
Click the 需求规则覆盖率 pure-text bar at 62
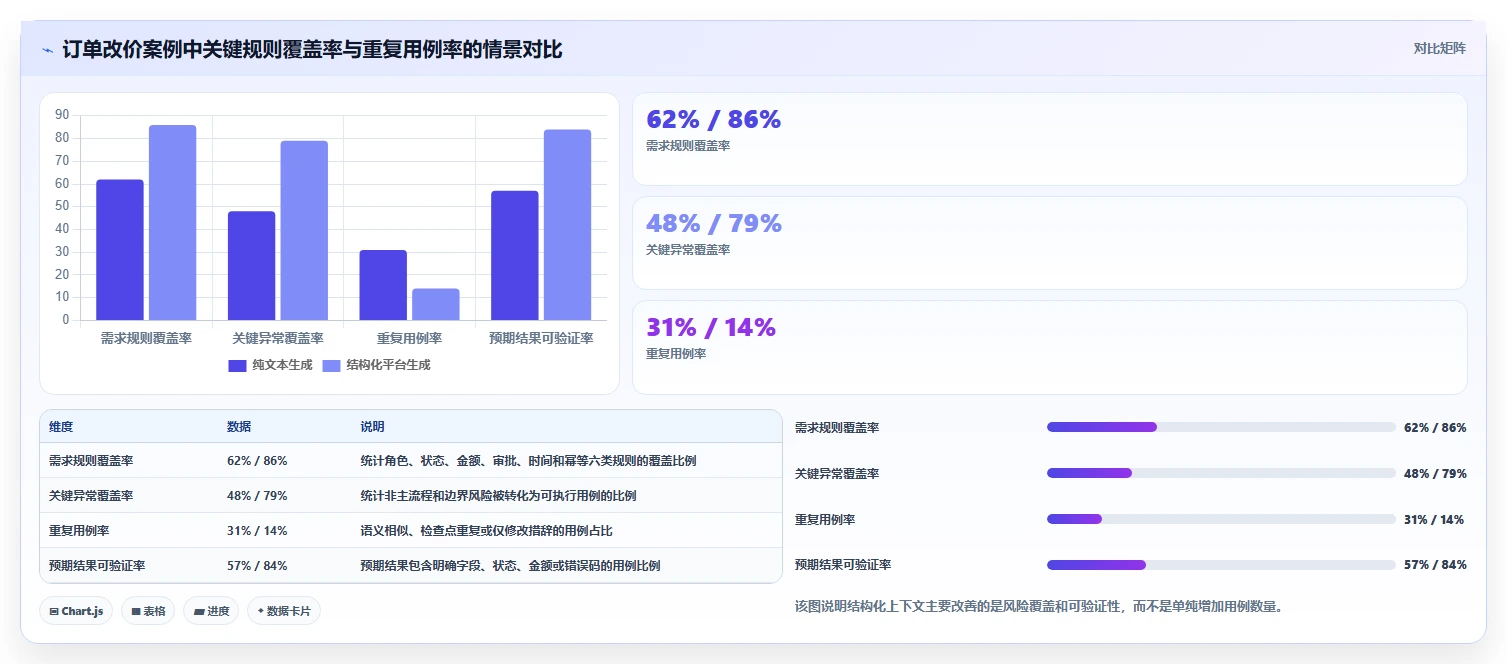point(120,250)
